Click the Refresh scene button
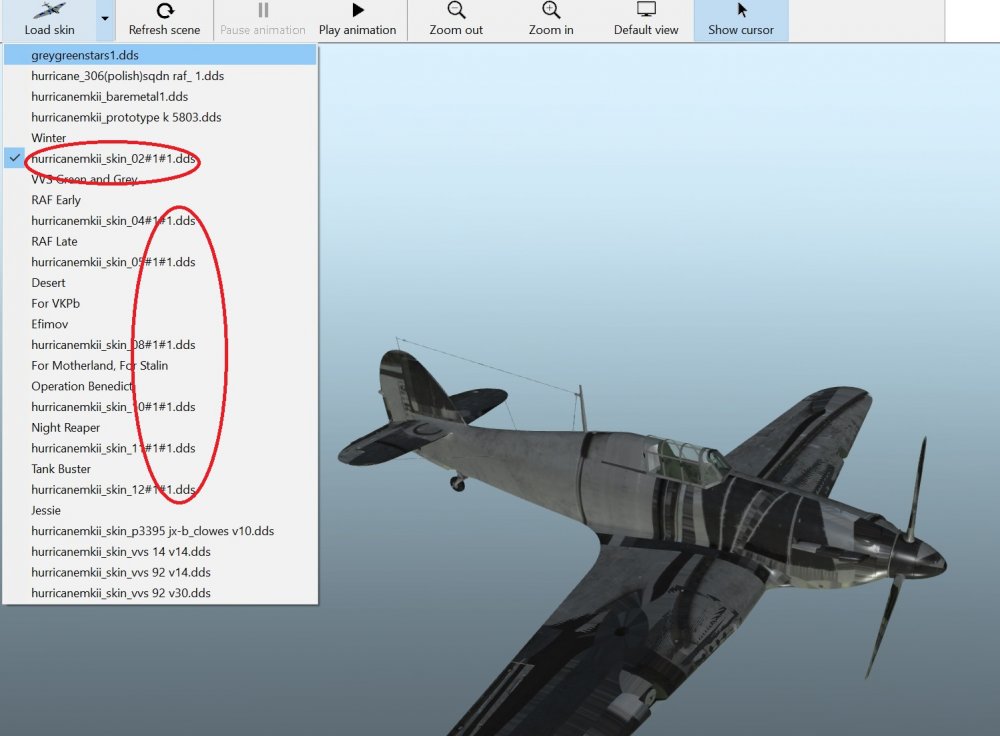 pyautogui.click(x=165, y=20)
